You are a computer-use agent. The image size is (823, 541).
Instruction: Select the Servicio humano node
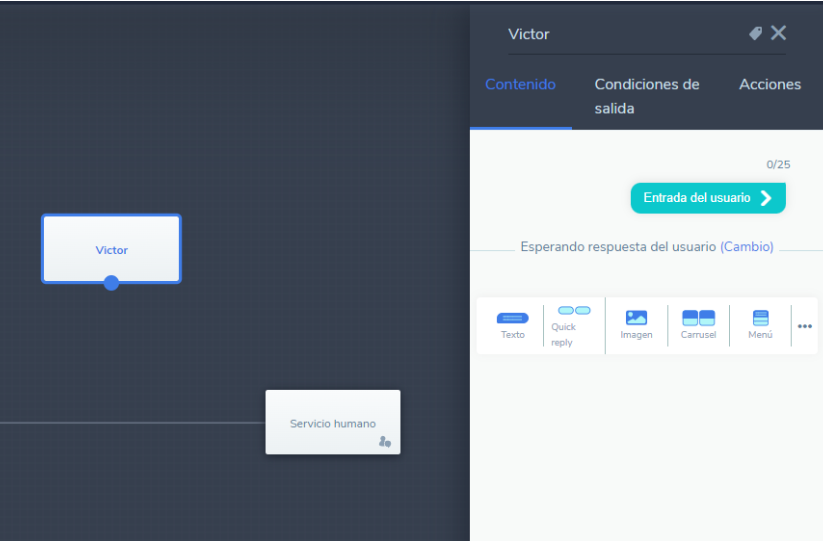[x=332, y=422]
